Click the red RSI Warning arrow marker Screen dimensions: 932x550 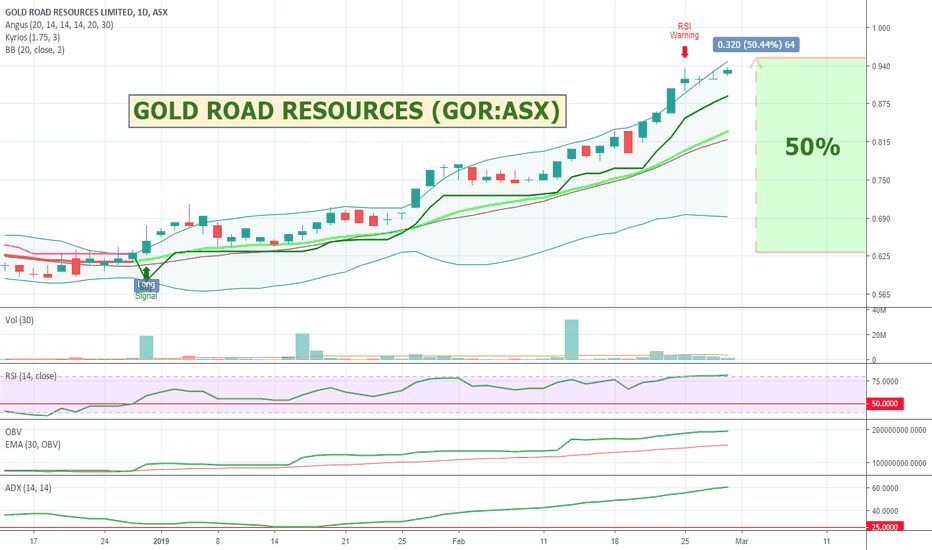tap(685, 52)
